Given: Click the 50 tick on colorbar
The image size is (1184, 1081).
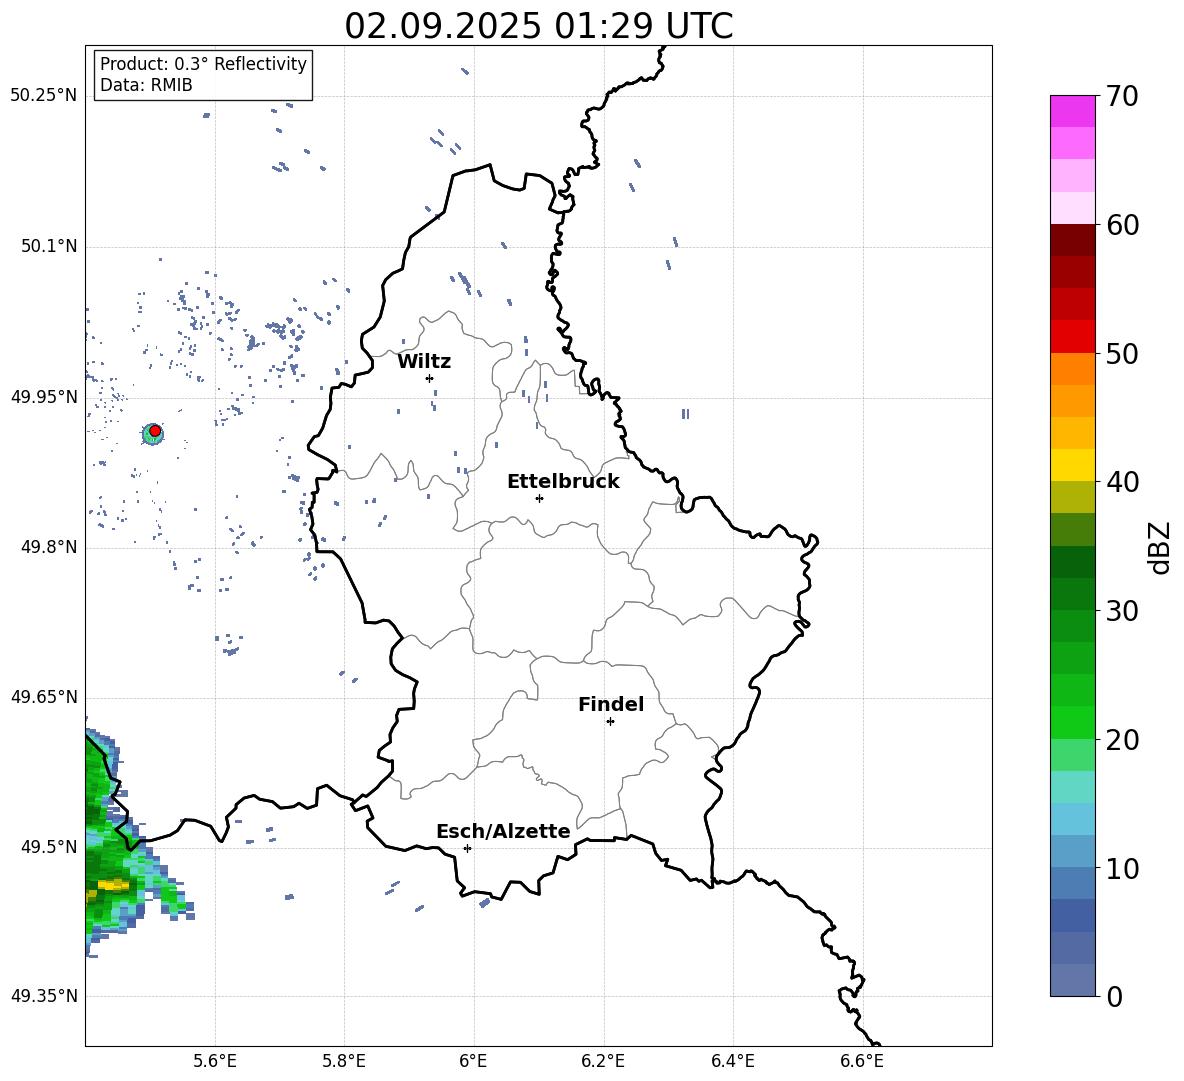Looking at the screenshot, I should (x=1121, y=354).
